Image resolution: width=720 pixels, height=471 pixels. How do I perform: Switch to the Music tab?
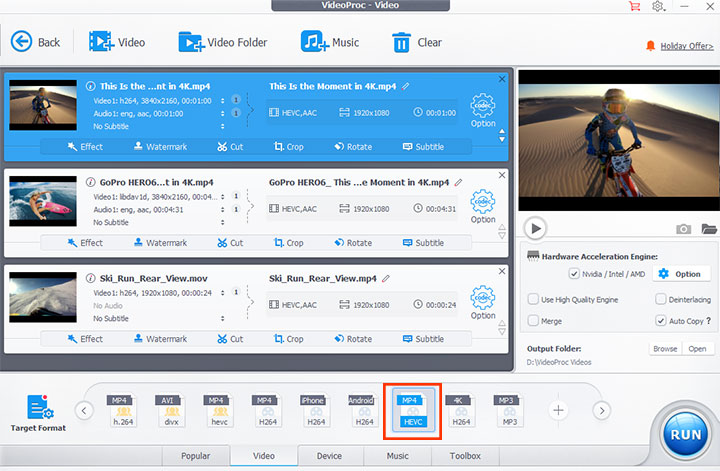pyautogui.click(x=397, y=456)
